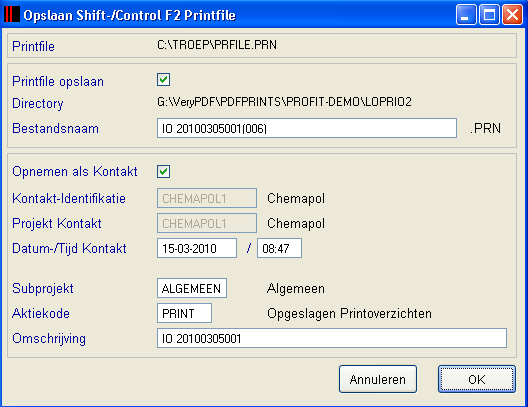Close the Opslaan Printfile dialog window
Viewport: 528px width, 407px height.
tap(513, 15)
